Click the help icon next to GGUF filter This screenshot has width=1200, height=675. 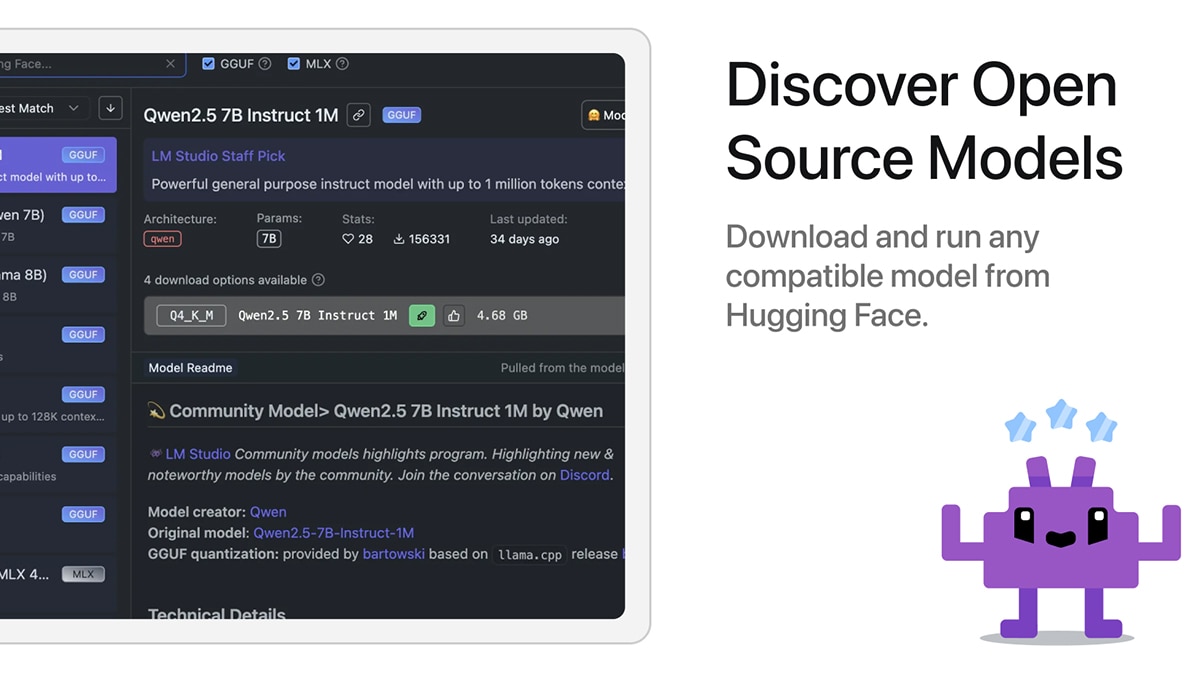pyautogui.click(x=265, y=64)
